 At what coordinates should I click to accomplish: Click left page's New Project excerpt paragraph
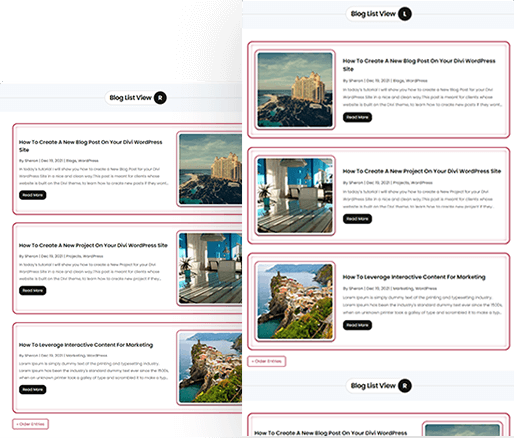[90, 272]
